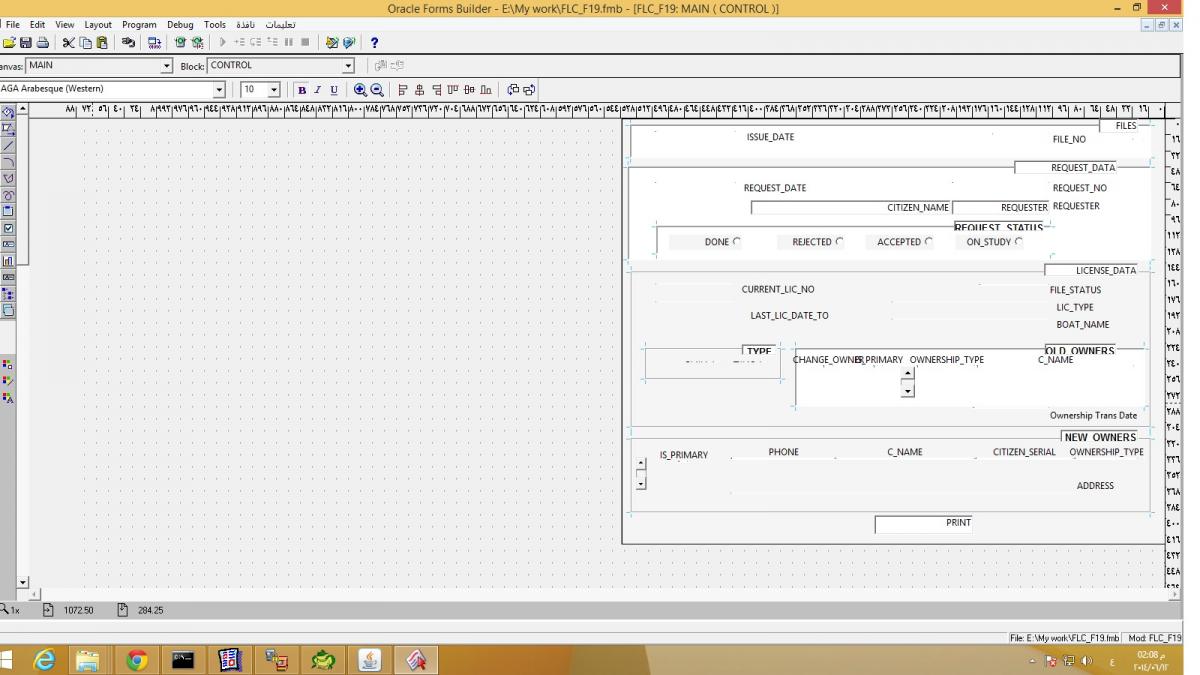The height and width of the screenshot is (675, 1200).
Task: Select the Line drawing tool
Action: coord(8,146)
